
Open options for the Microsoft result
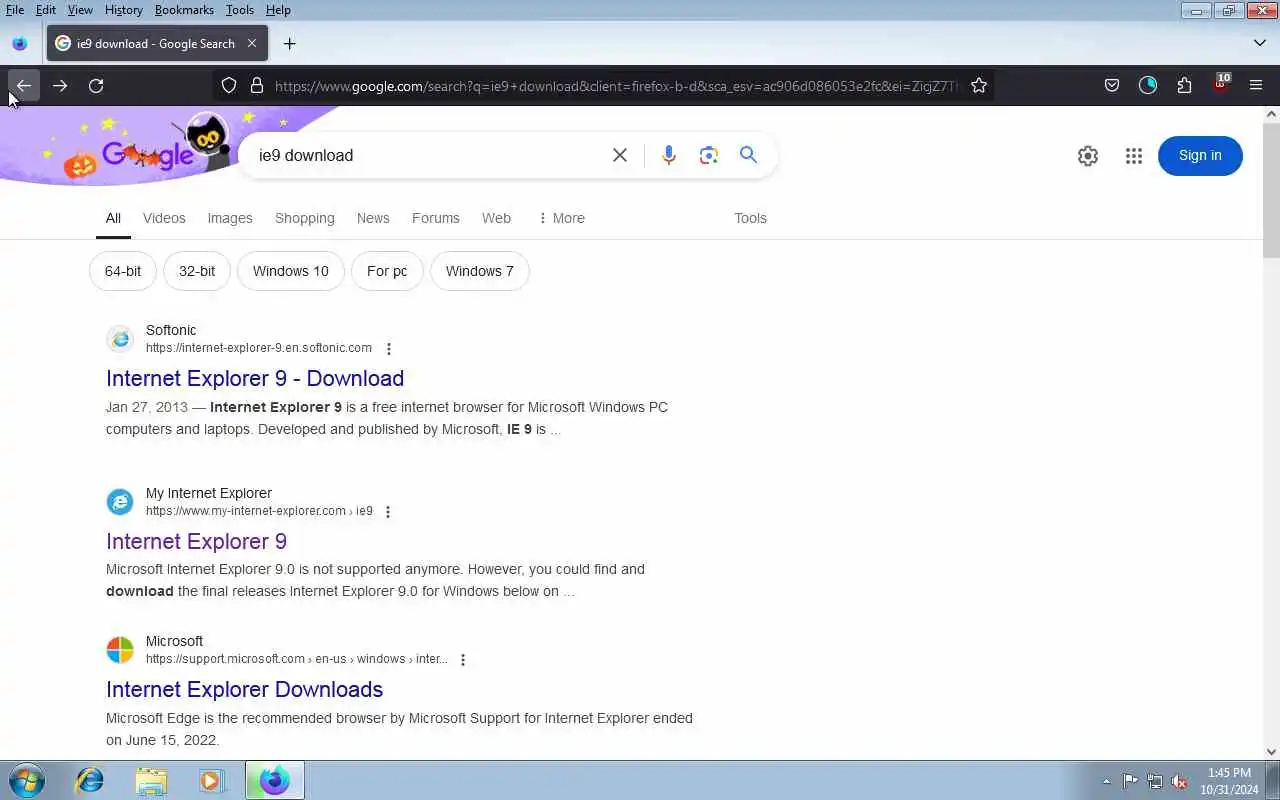point(463,660)
